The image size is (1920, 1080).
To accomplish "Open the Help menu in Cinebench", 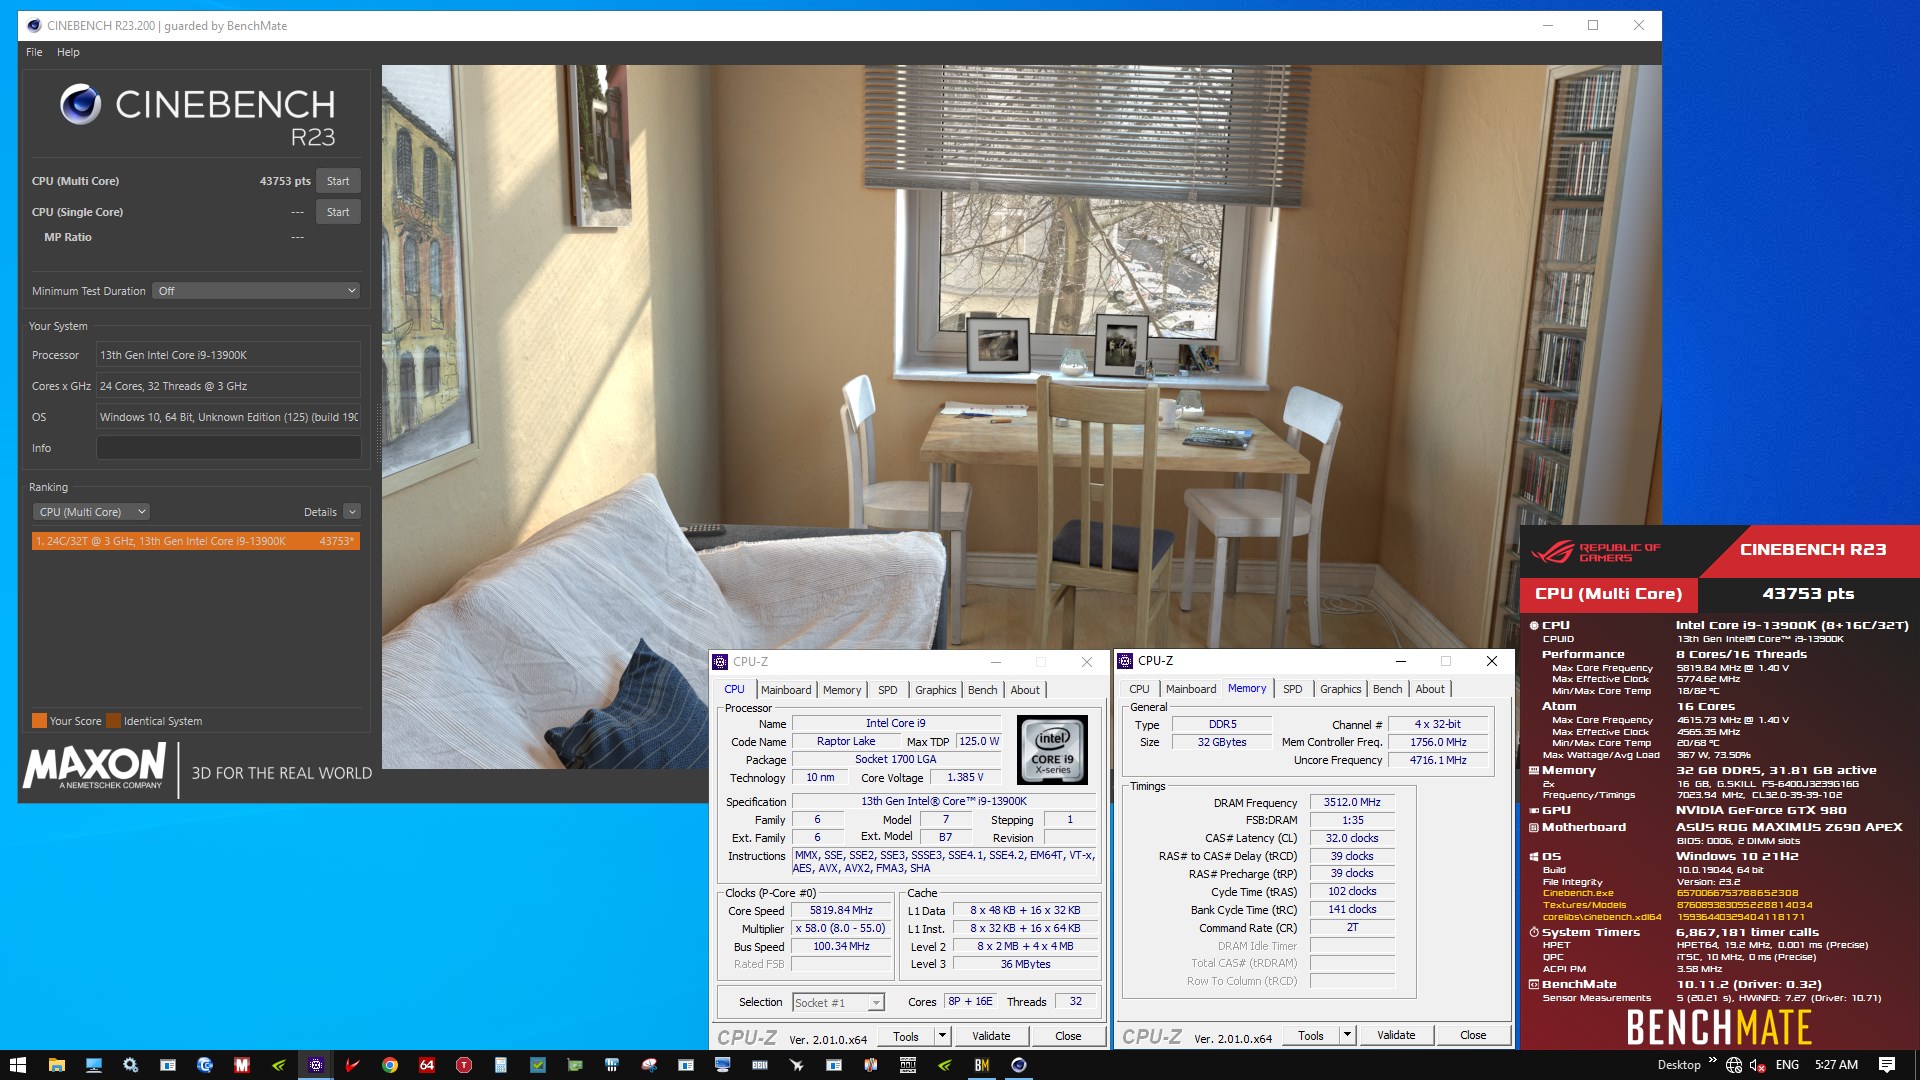I will tap(68, 52).
